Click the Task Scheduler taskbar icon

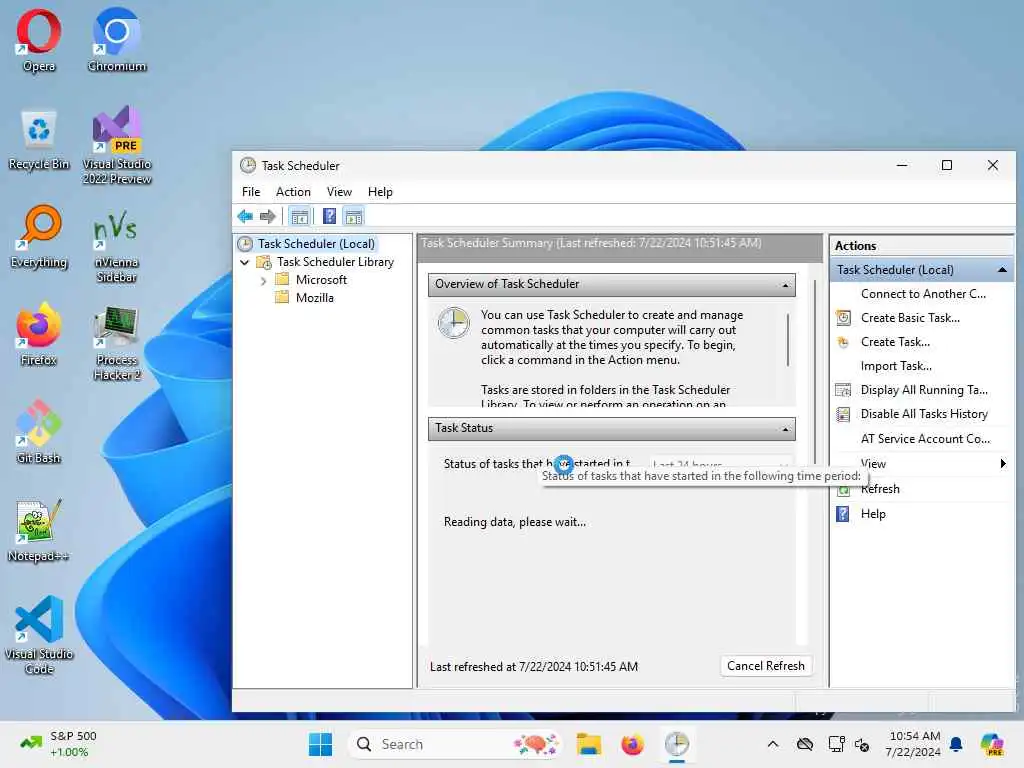pyautogui.click(x=677, y=744)
